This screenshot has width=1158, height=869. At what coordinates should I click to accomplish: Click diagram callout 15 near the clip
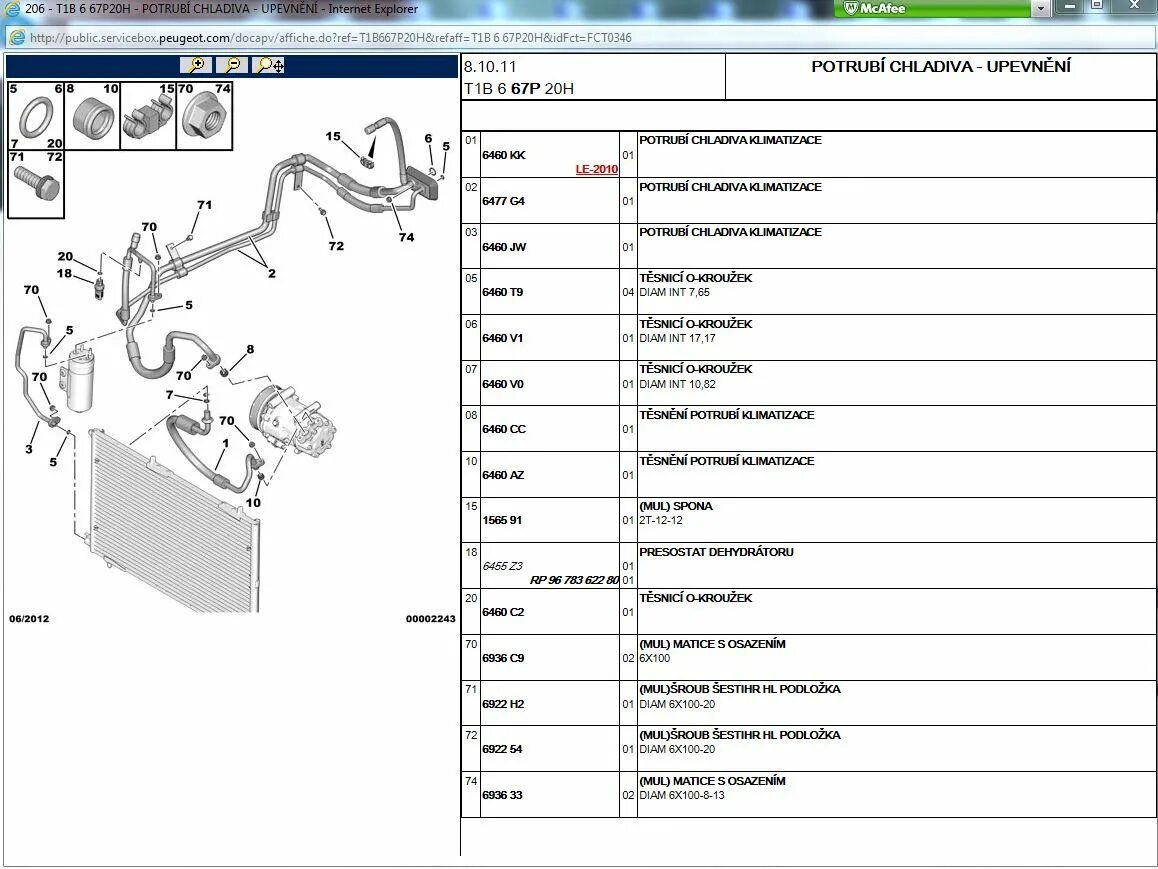coord(333,136)
